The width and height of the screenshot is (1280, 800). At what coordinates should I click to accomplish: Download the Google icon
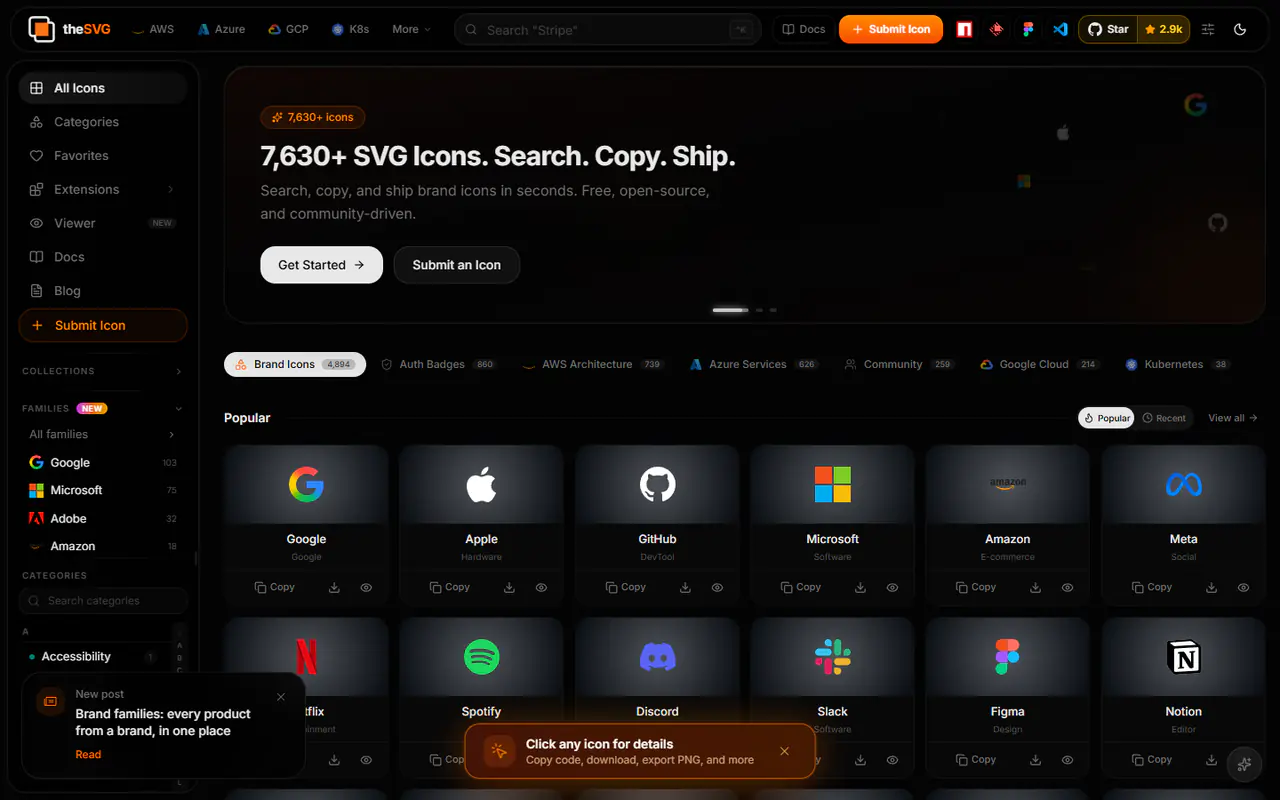(x=334, y=587)
